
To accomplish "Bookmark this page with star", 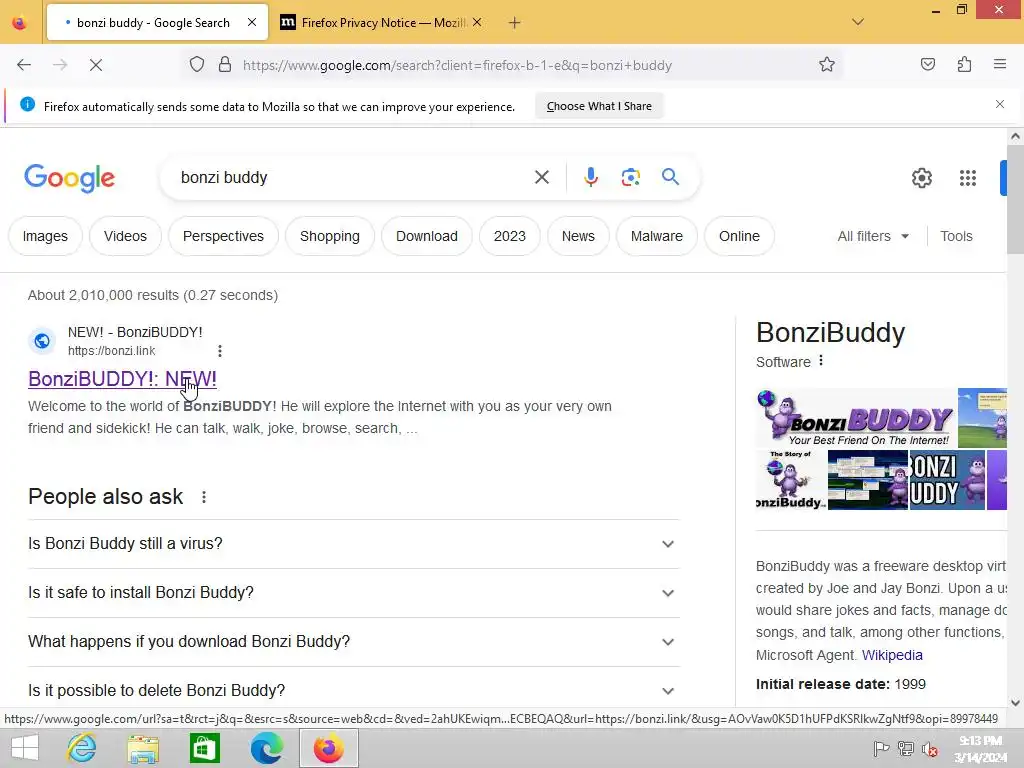I will coord(827,65).
